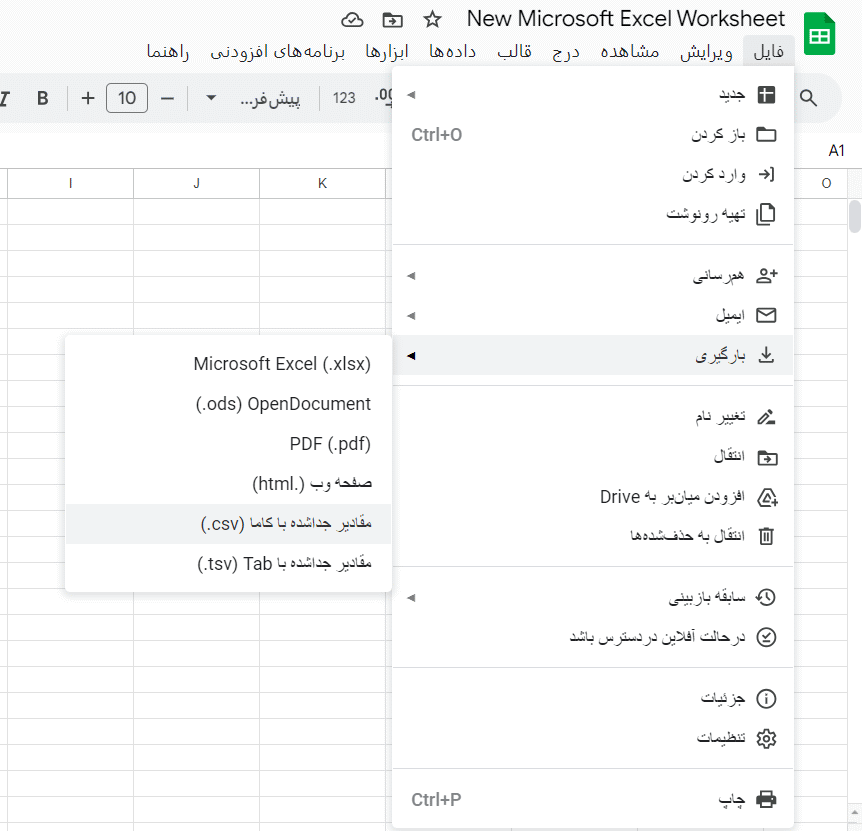Open the برنامه‌های افزودنی menu
The height and width of the screenshot is (831, 862).
(278, 52)
